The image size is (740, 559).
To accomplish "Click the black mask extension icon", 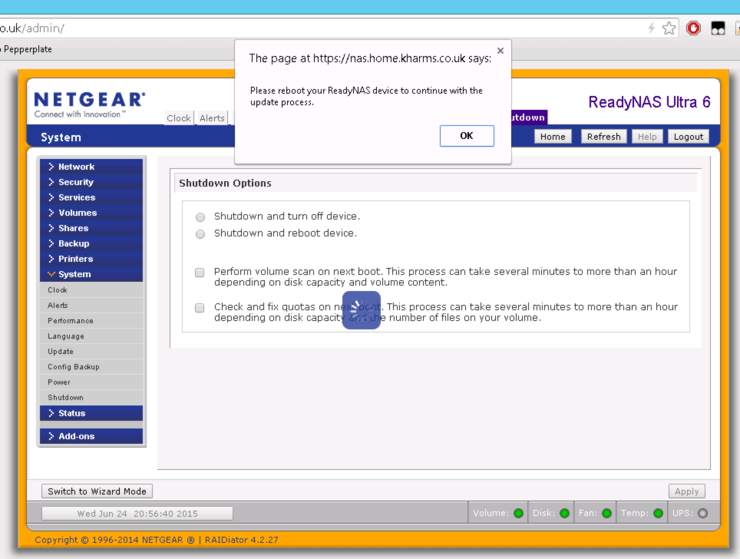I will [718, 28].
